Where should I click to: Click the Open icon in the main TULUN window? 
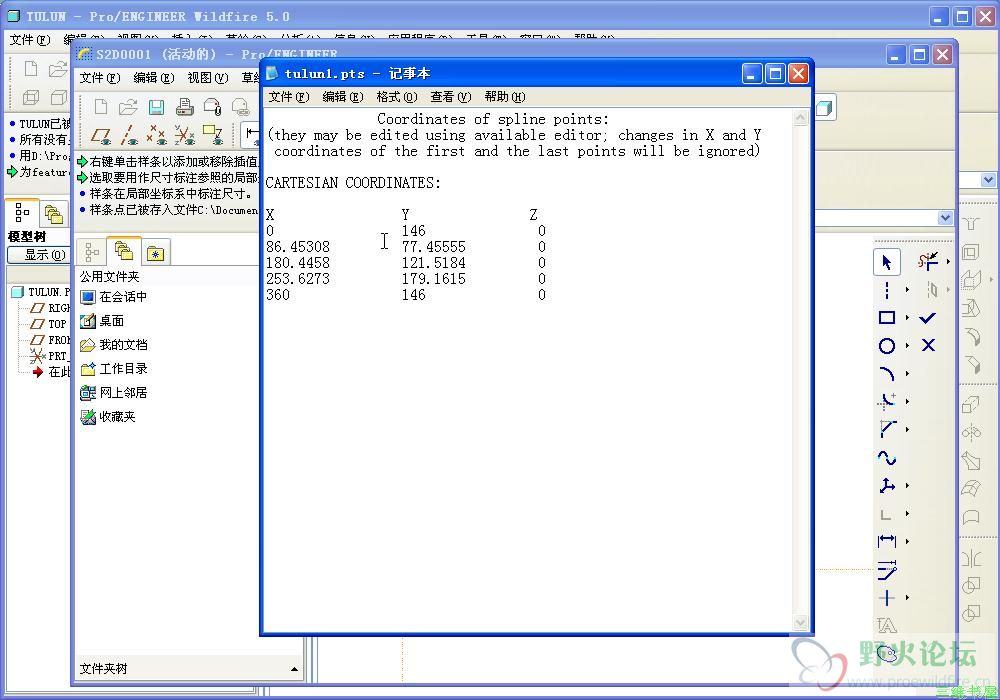(x=59, y=68)
